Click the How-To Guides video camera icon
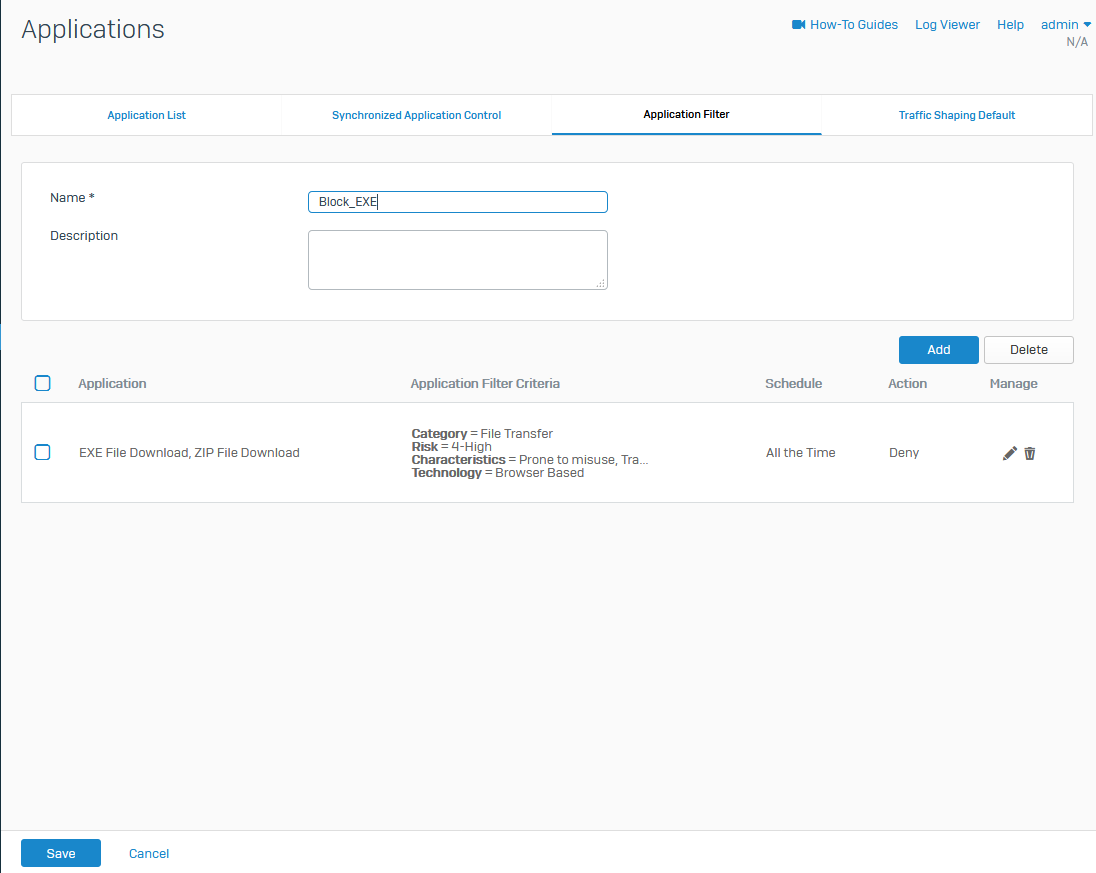 (x=798, y=25)
